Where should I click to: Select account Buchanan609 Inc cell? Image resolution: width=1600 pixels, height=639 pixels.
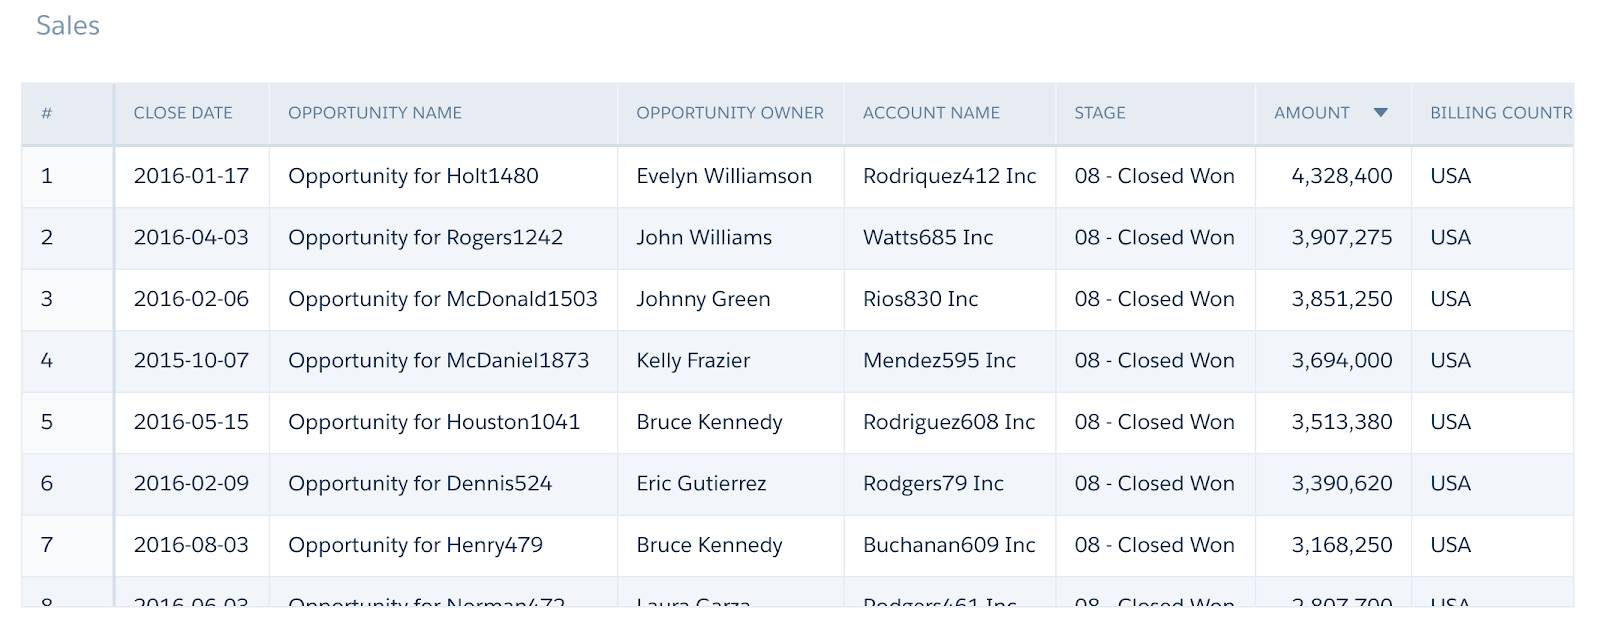pyautogui.click(x=950, y=546)
